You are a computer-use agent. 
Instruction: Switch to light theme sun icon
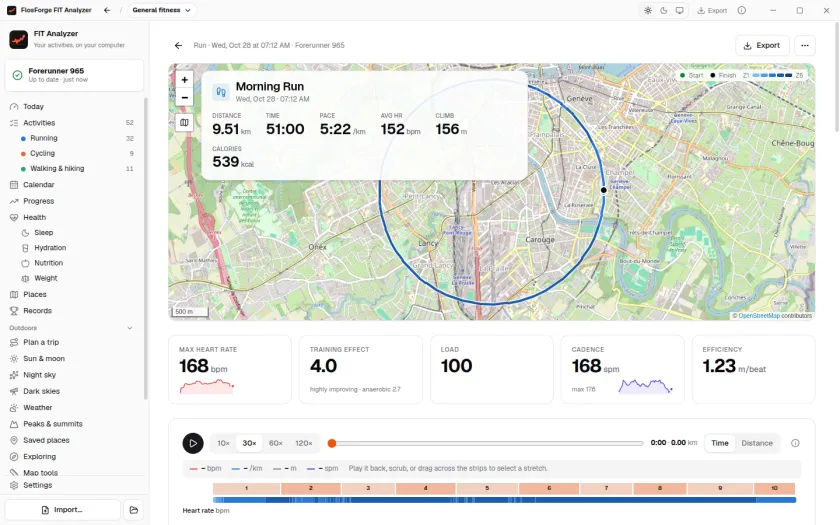coord(648,10)
